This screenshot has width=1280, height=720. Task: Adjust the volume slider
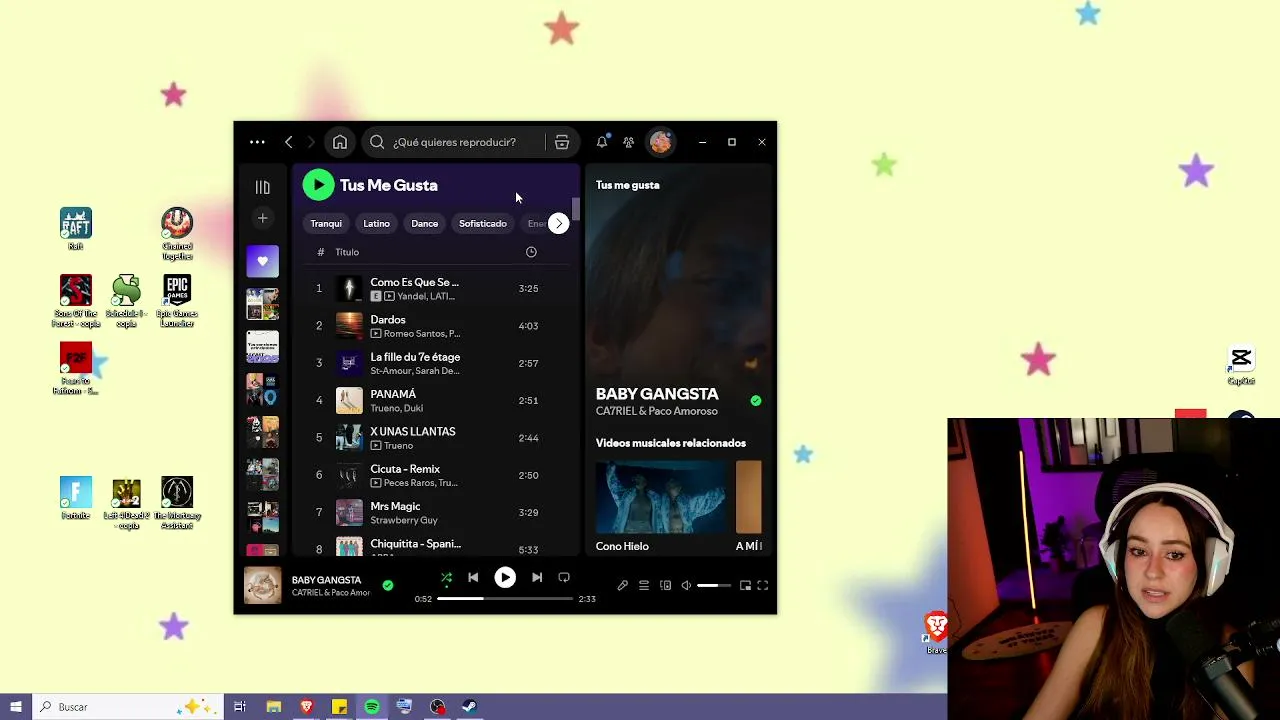714,586
